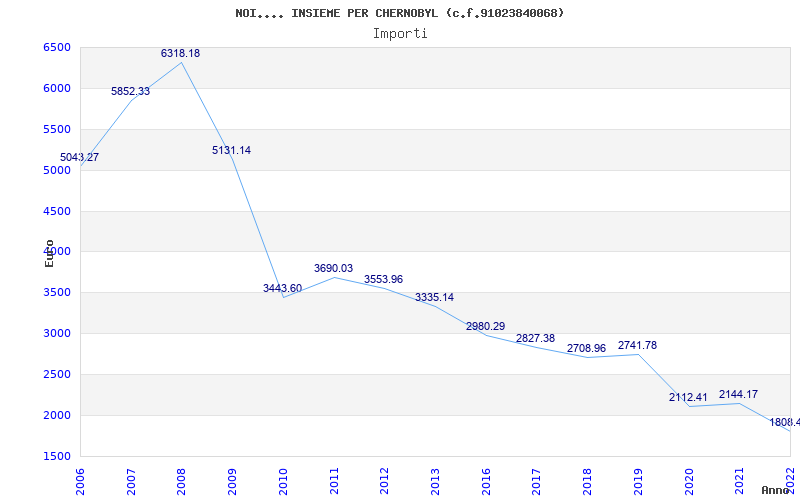Viewport: 800px width, 500px height.
Task: Select the 2741.78 data label
Action: [637, 345]
